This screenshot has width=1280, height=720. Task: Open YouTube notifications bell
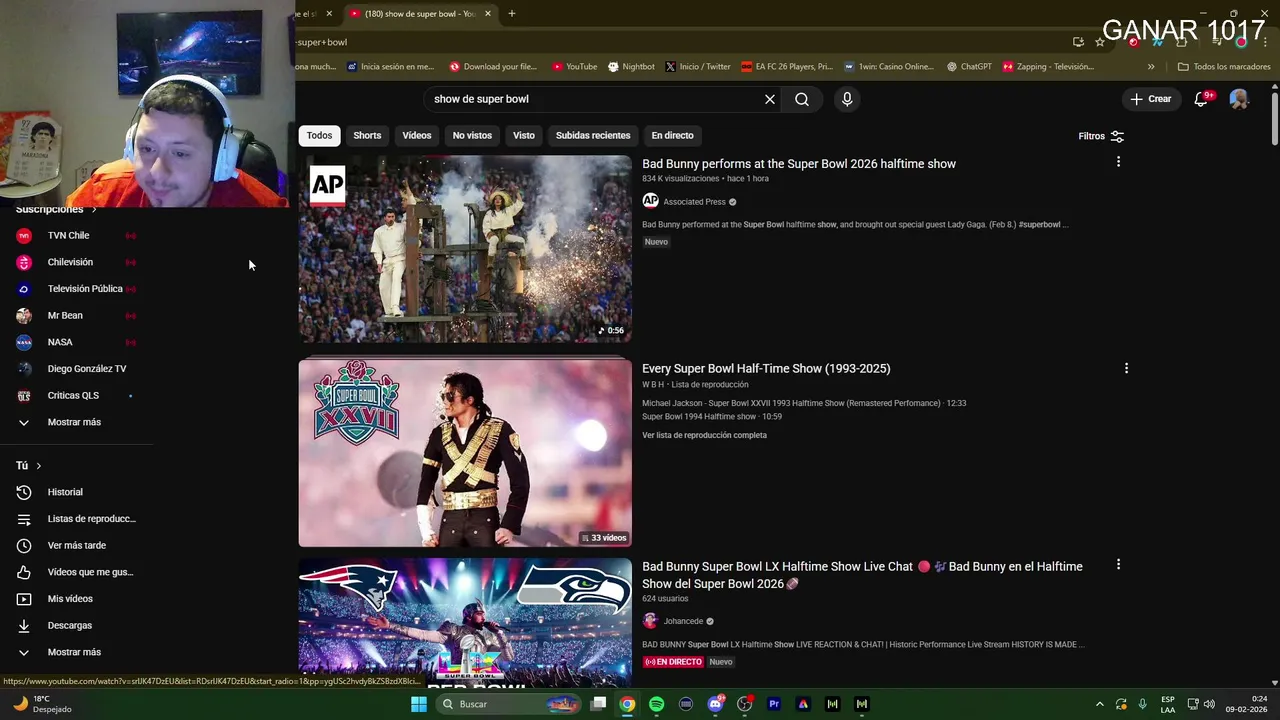pyautogui.click(x=1202, y=99)
